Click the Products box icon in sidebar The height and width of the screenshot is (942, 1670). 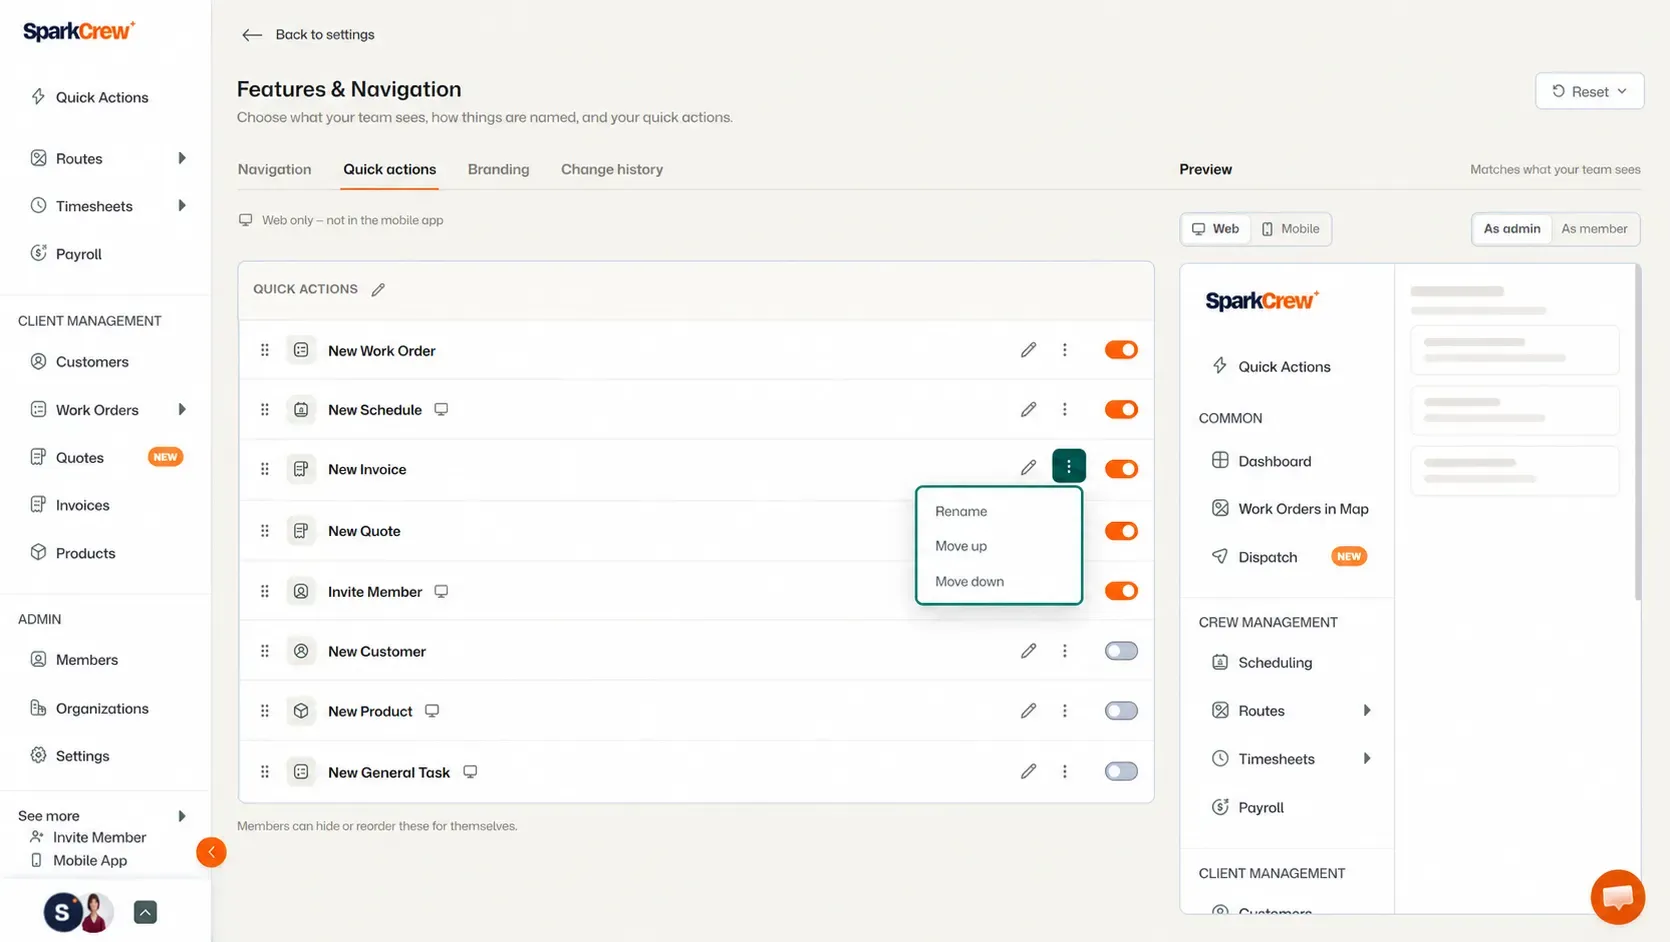coord(38,552)
